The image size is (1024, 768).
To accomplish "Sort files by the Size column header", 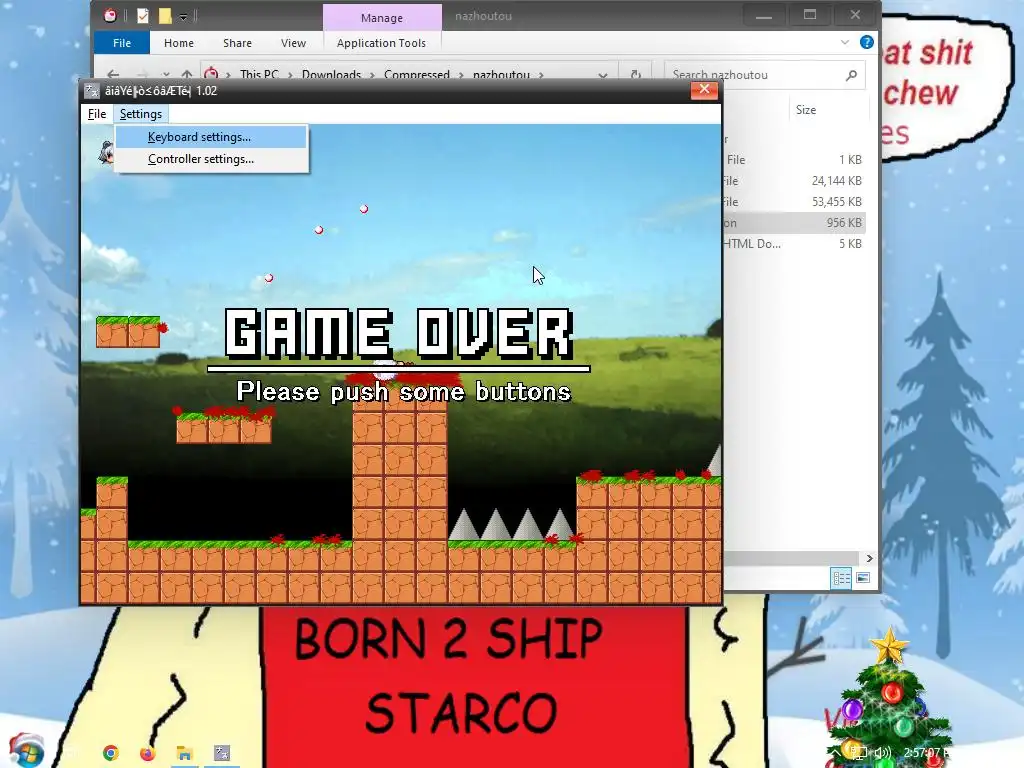I will pyautogui.click(x=806, y=110).
